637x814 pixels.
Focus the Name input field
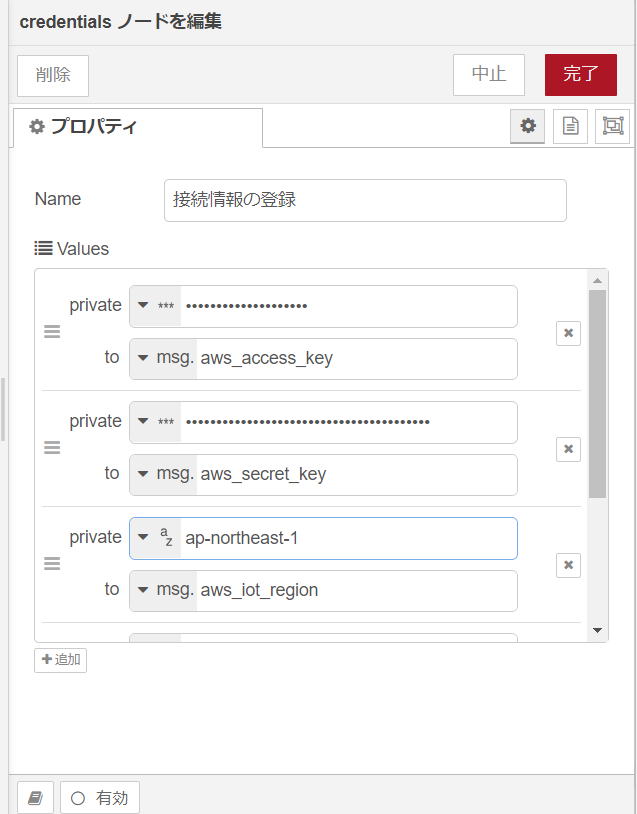365,200
